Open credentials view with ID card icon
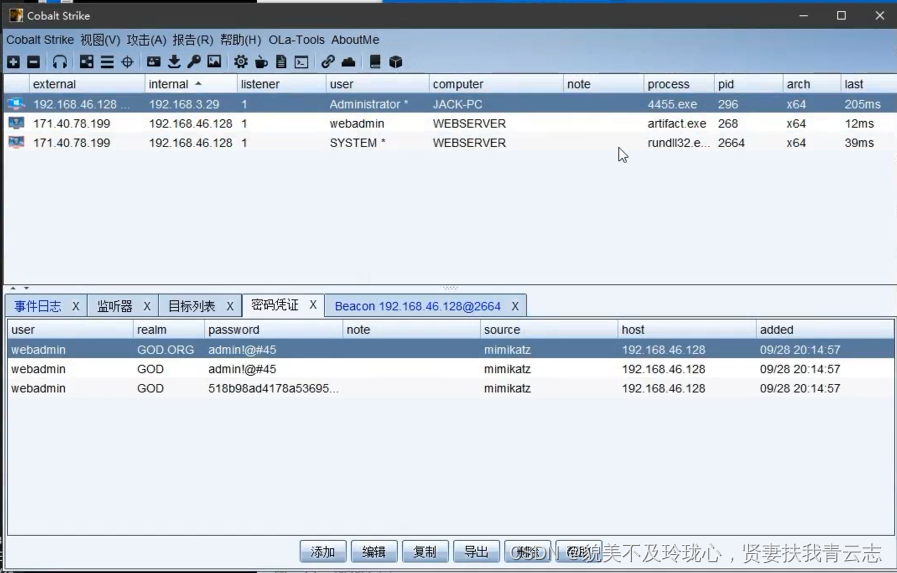The height and width of the screenshot is (573, 897). pos(153,62)
